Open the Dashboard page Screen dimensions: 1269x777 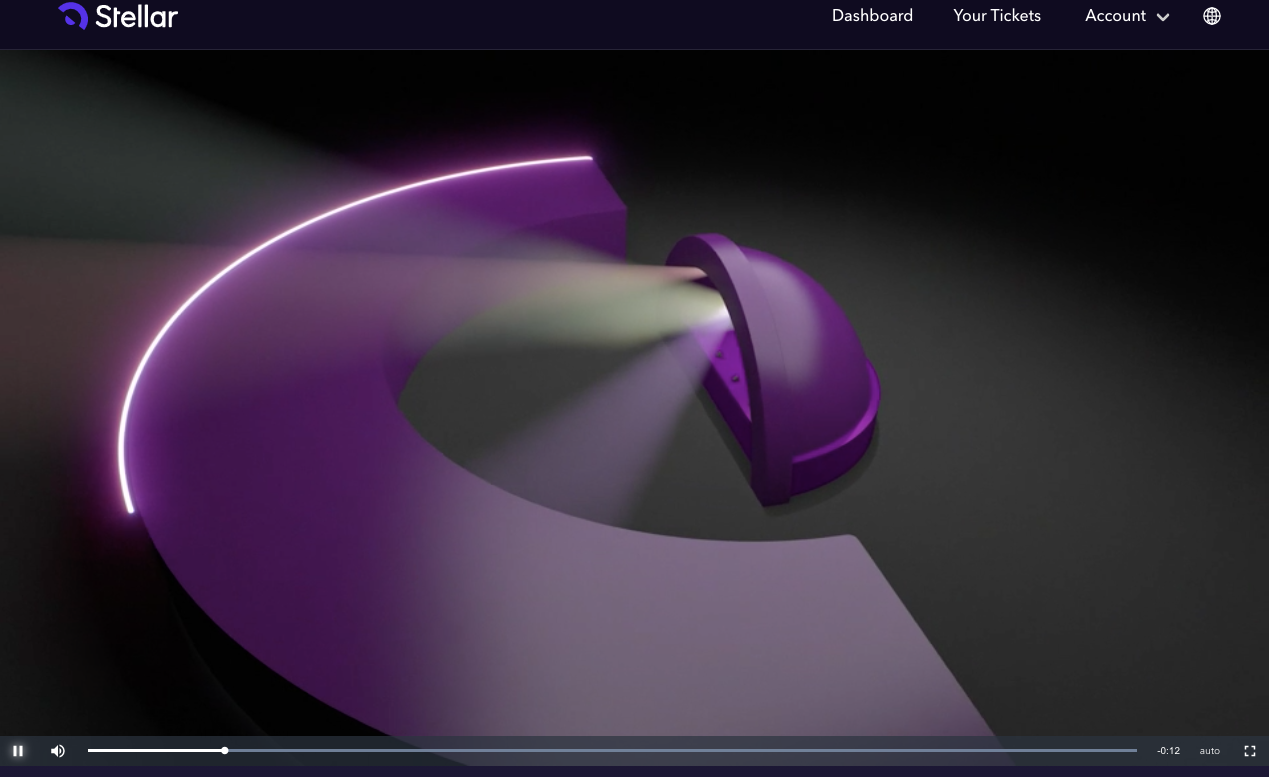(872, 16)
